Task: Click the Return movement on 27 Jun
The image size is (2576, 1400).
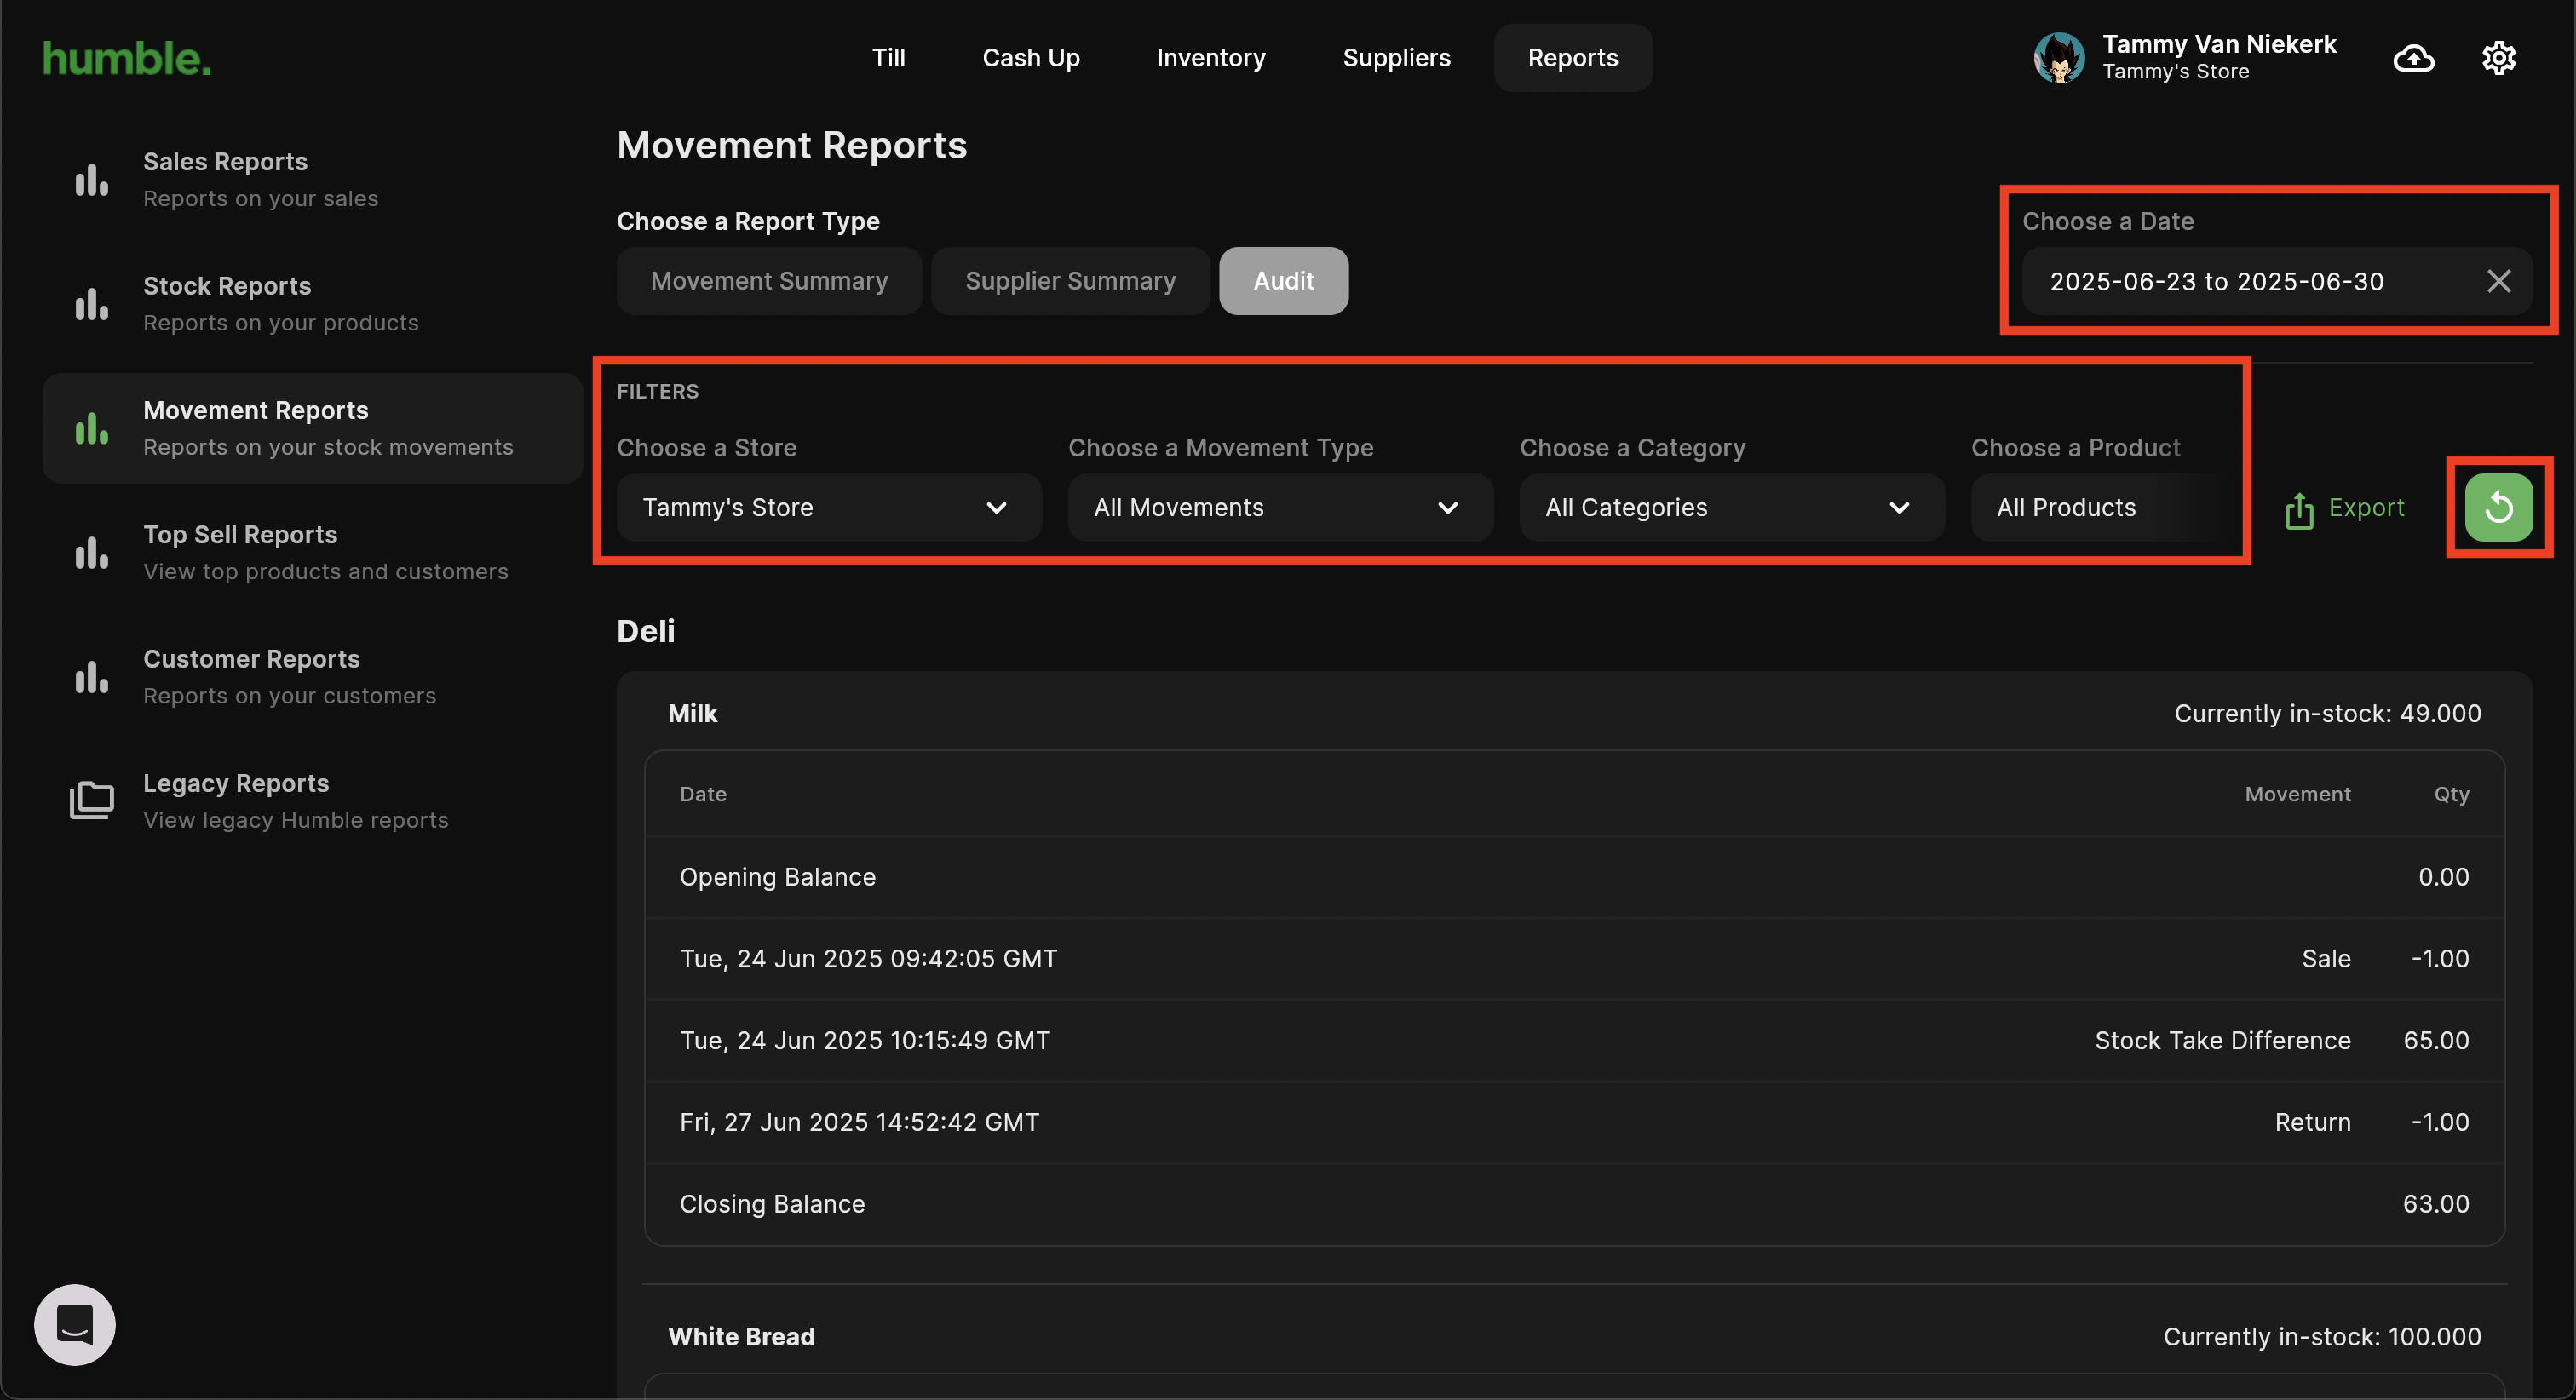Action: (2312, 1123)
